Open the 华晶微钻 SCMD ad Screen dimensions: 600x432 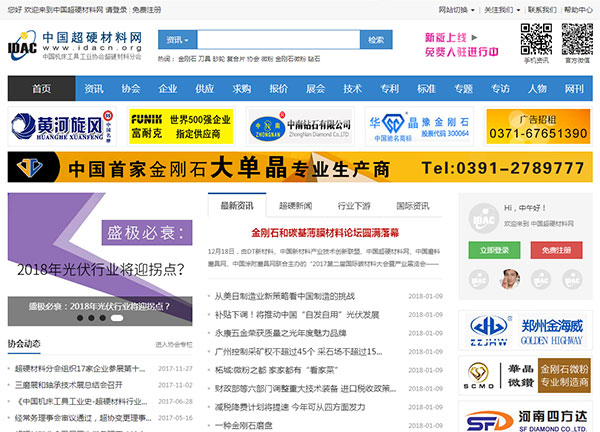click(x=525, y=375)
